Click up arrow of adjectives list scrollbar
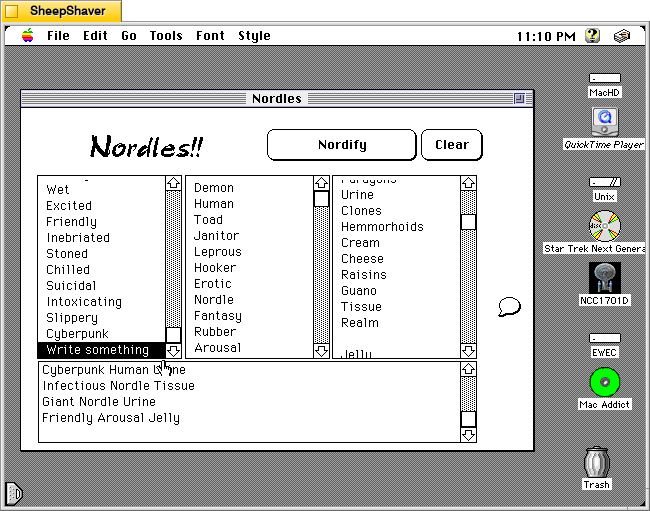Image resolution: width=650 pixels, height=511 pixels. tap(173, 183)
